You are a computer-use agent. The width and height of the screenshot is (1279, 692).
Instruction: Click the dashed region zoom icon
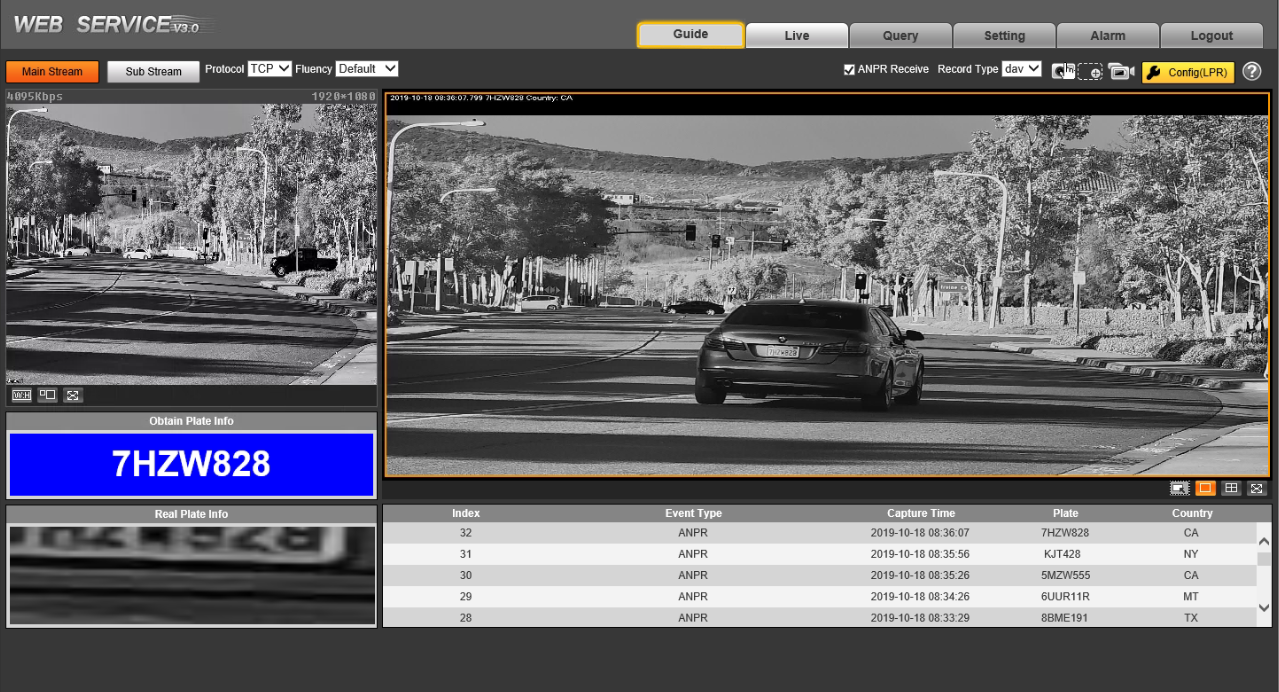[x=1090, y=72]
